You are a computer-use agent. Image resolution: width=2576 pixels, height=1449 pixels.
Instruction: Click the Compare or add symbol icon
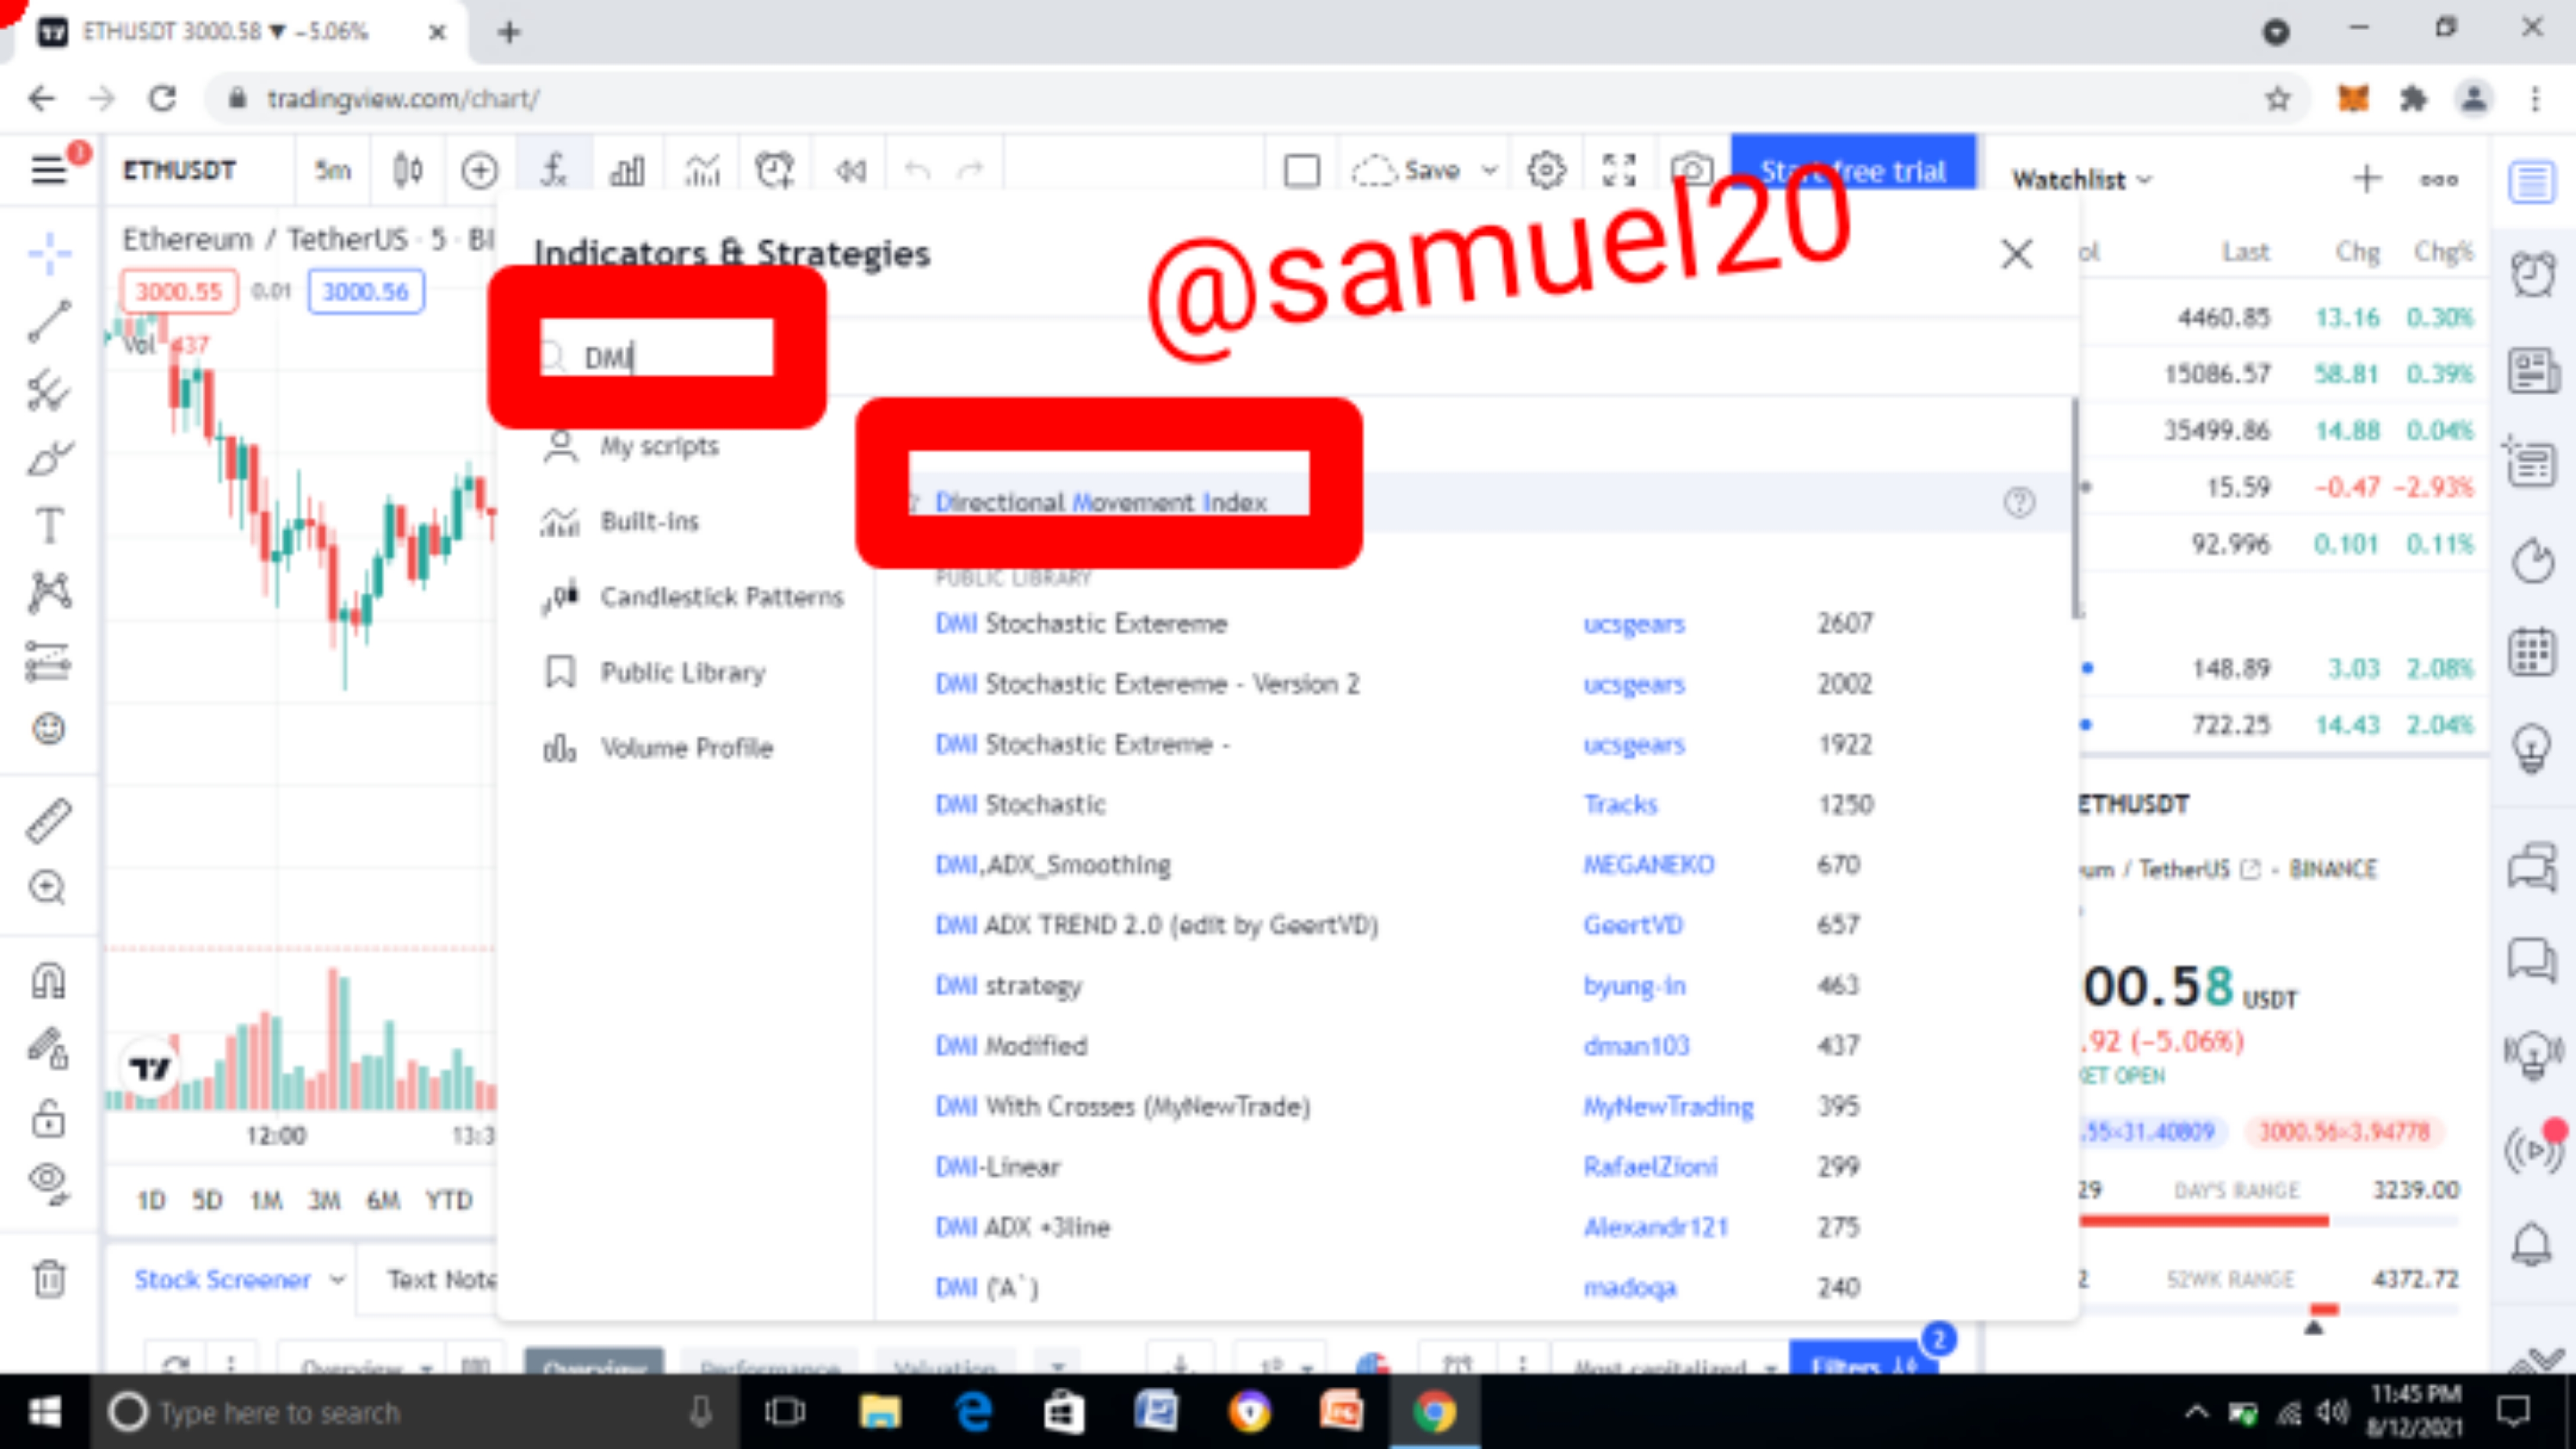(x=479, y=170)
